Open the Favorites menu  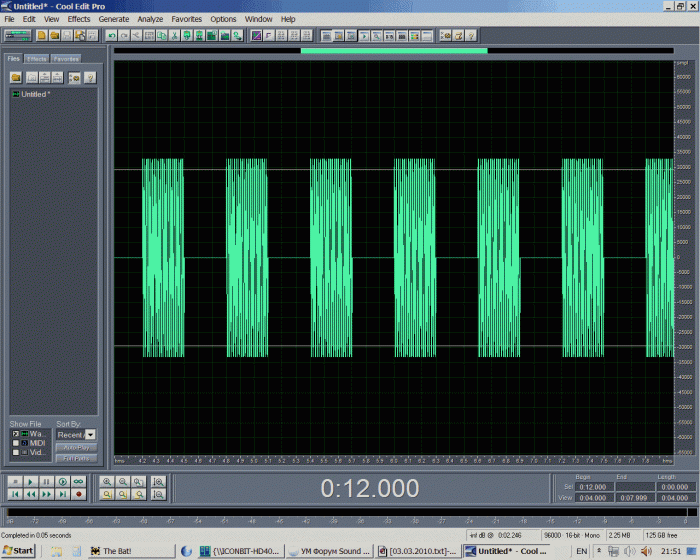point(187,19)
